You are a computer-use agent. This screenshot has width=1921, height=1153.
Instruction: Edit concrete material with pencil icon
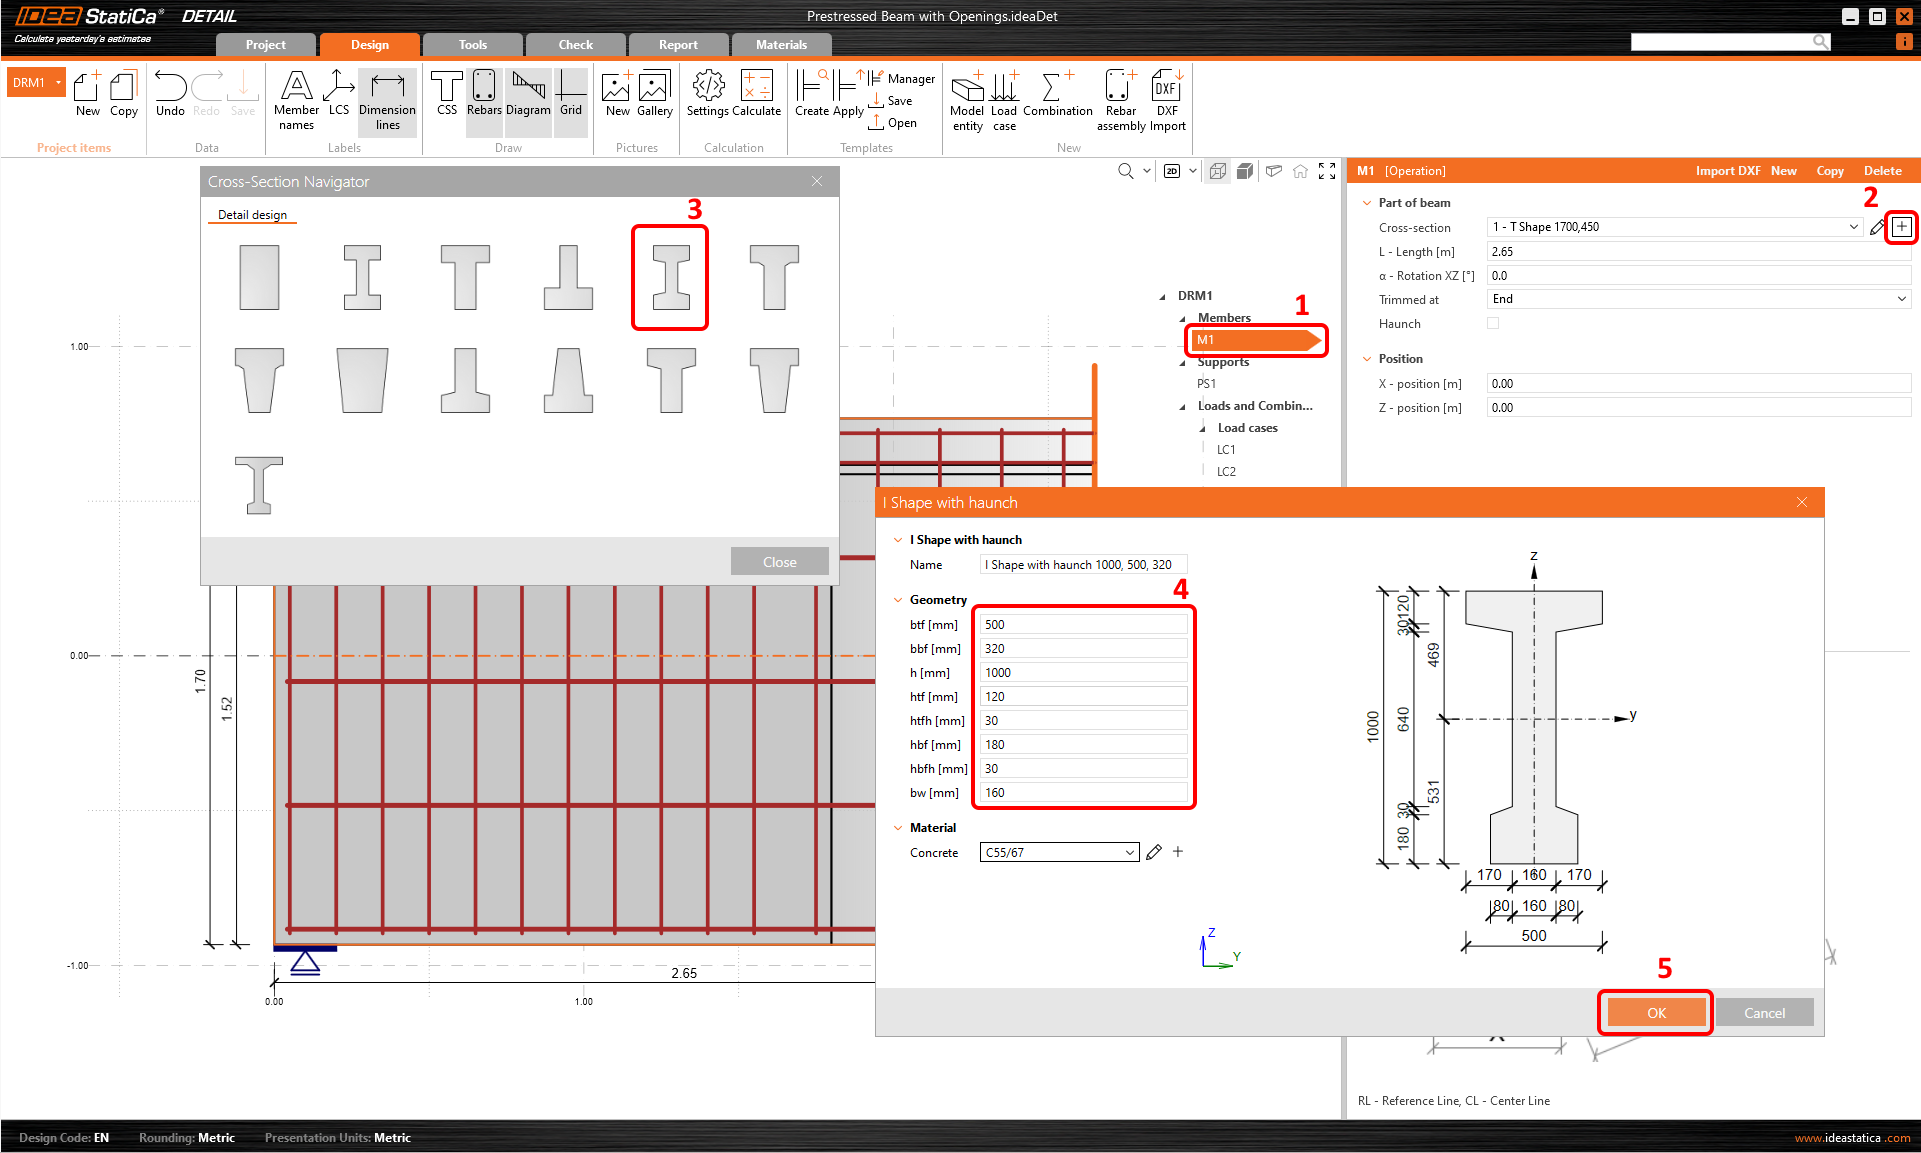(x=1154, y=852)
